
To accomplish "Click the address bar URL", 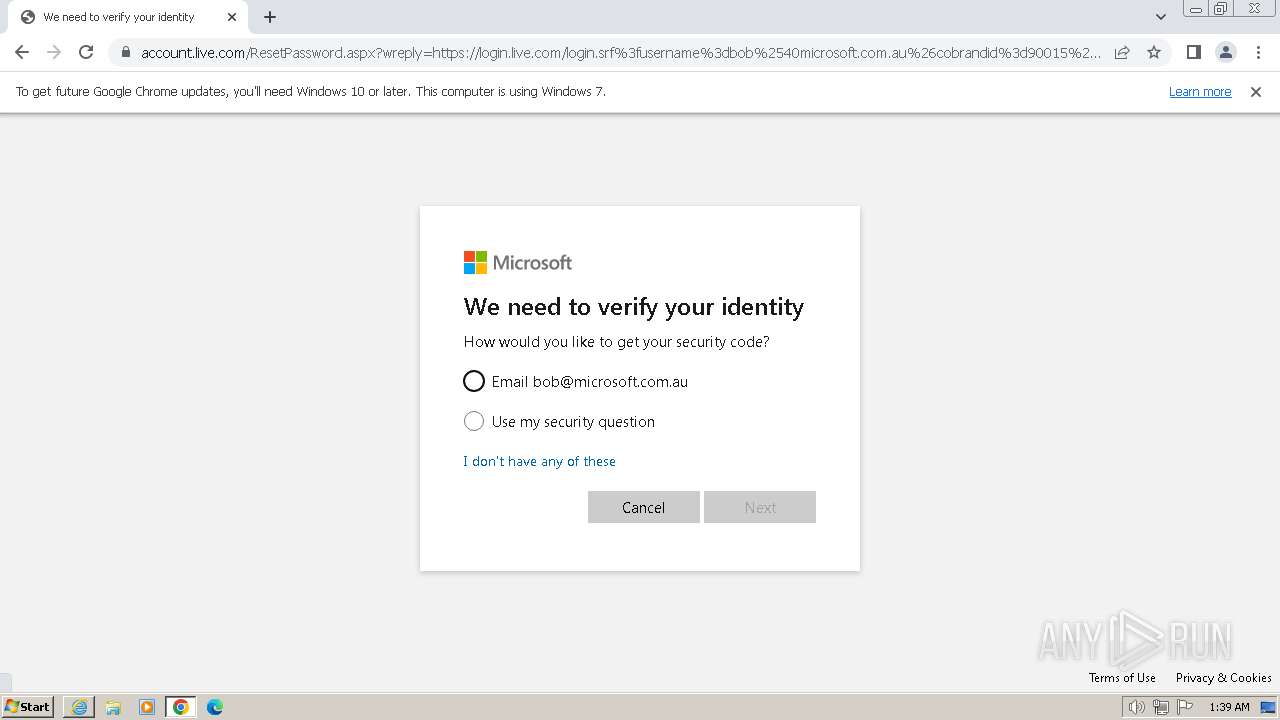I will (x=620, y=53).
